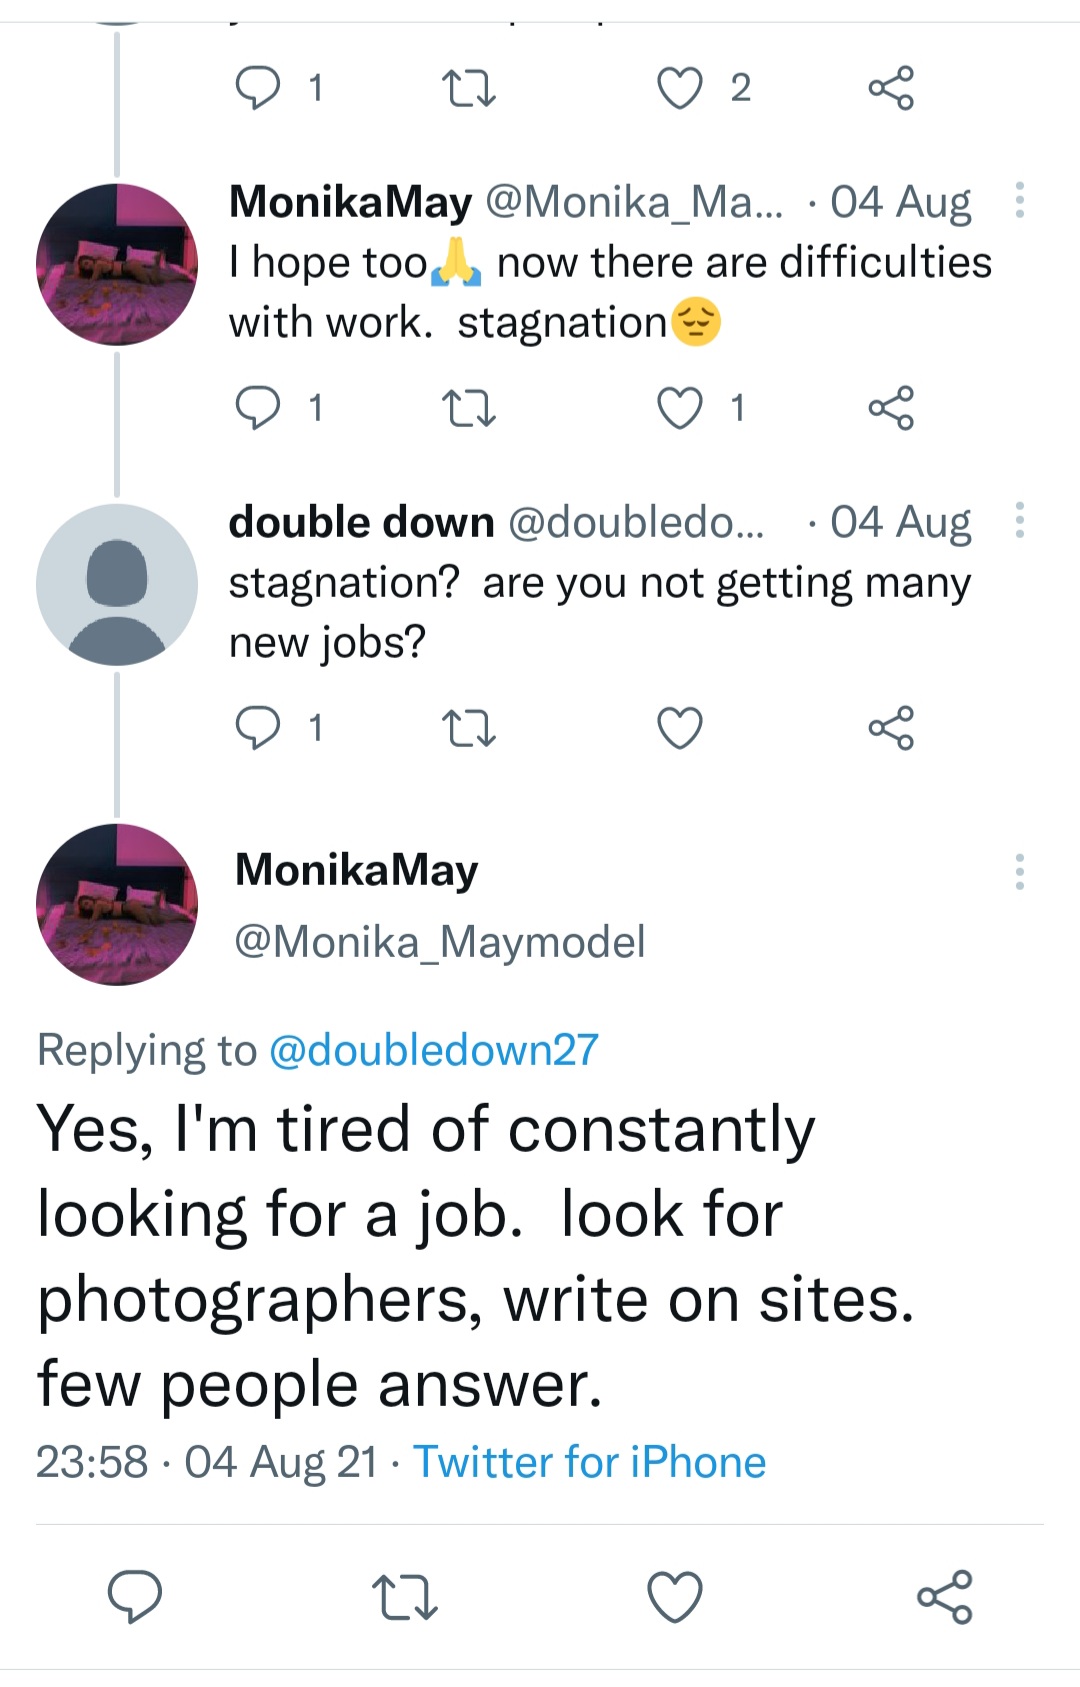Reply to the main tweet about photographers

(x=135, y=1596)
